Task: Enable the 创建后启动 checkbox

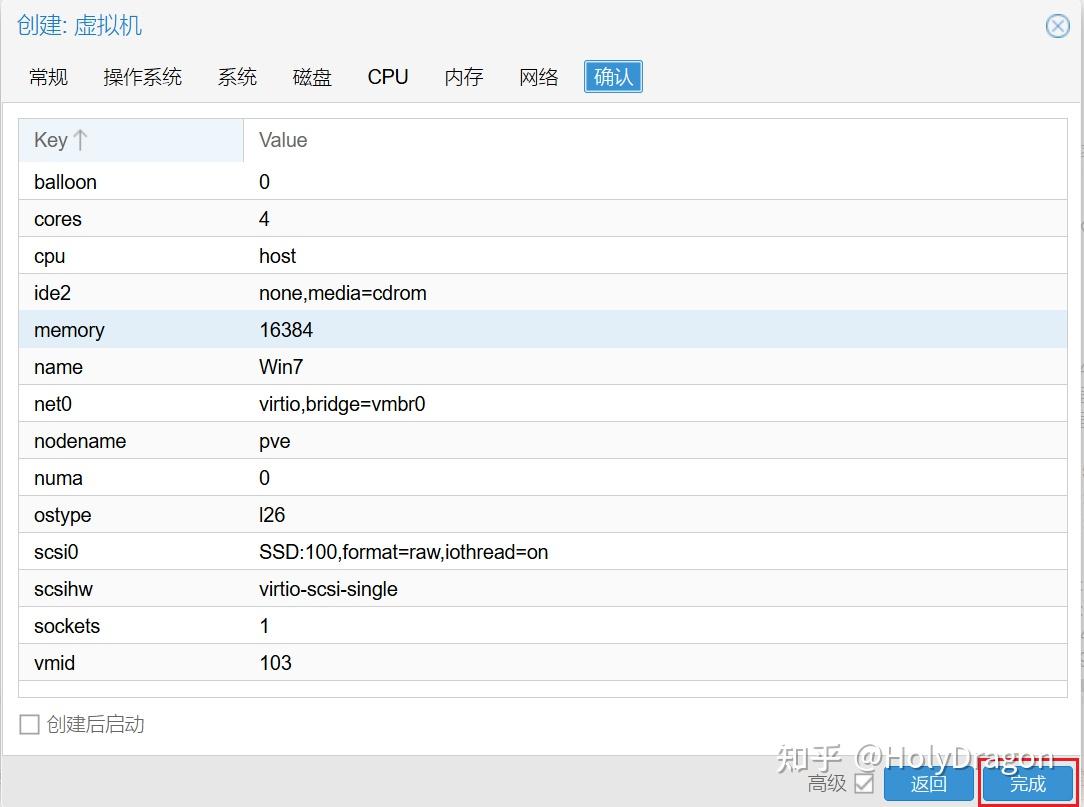Action: coord(29,724)
